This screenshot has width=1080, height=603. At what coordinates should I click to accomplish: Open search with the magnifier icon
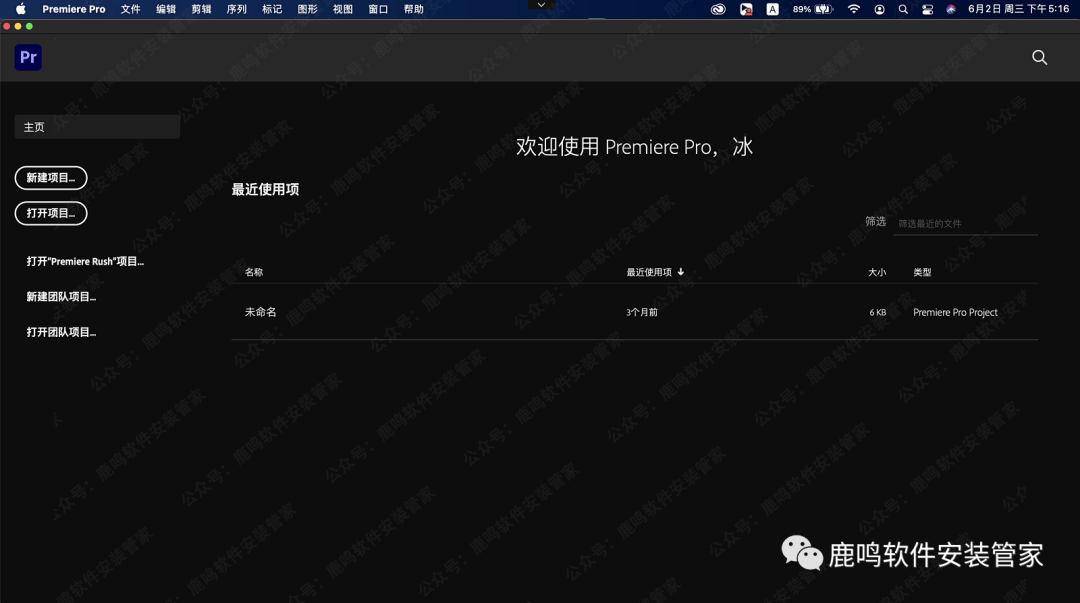(1039, 58)
